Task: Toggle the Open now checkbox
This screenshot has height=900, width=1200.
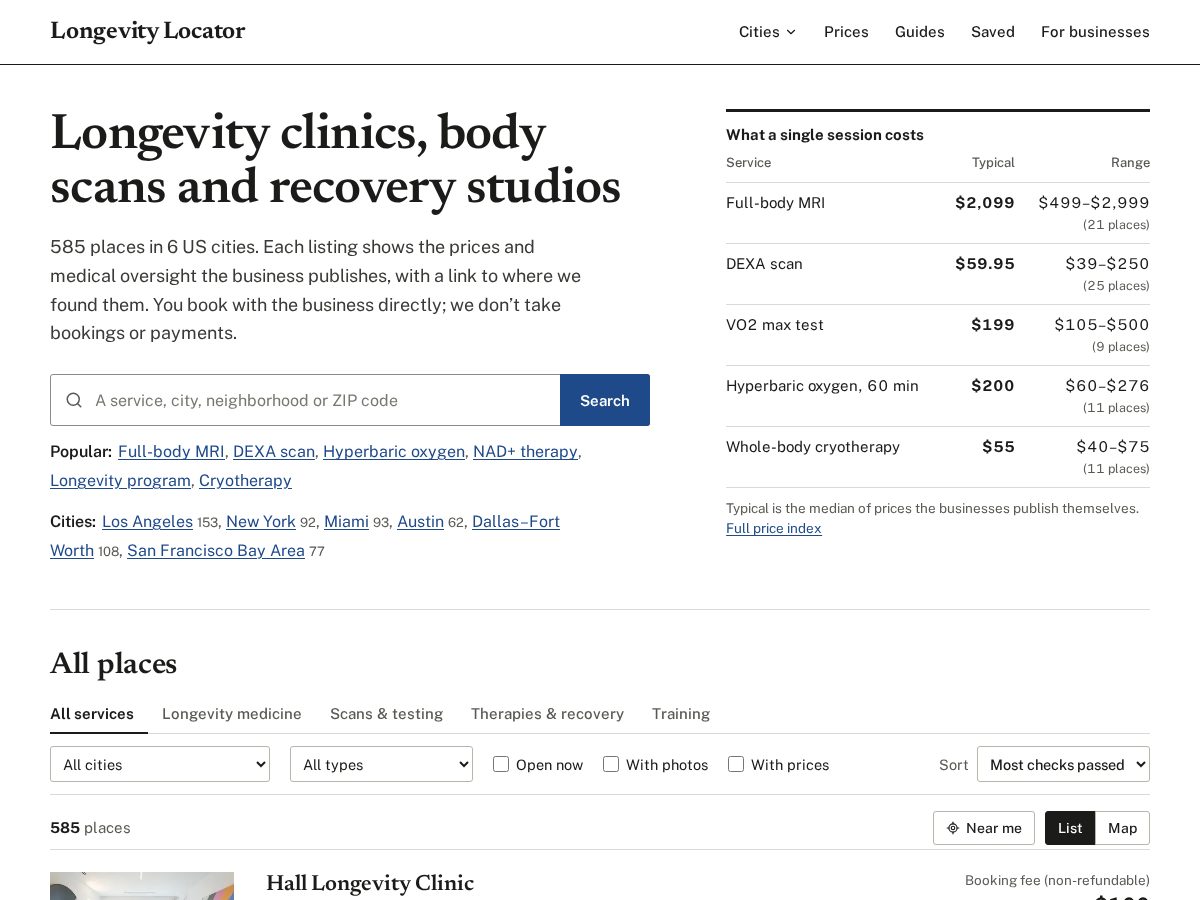Action: (x=501, y=764)
